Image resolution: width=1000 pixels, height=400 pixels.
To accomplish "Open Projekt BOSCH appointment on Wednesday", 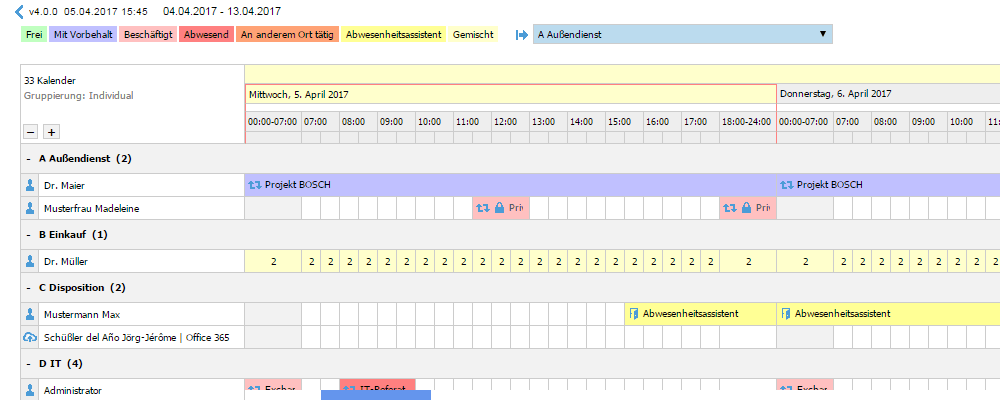I will [x=510, y=184].
